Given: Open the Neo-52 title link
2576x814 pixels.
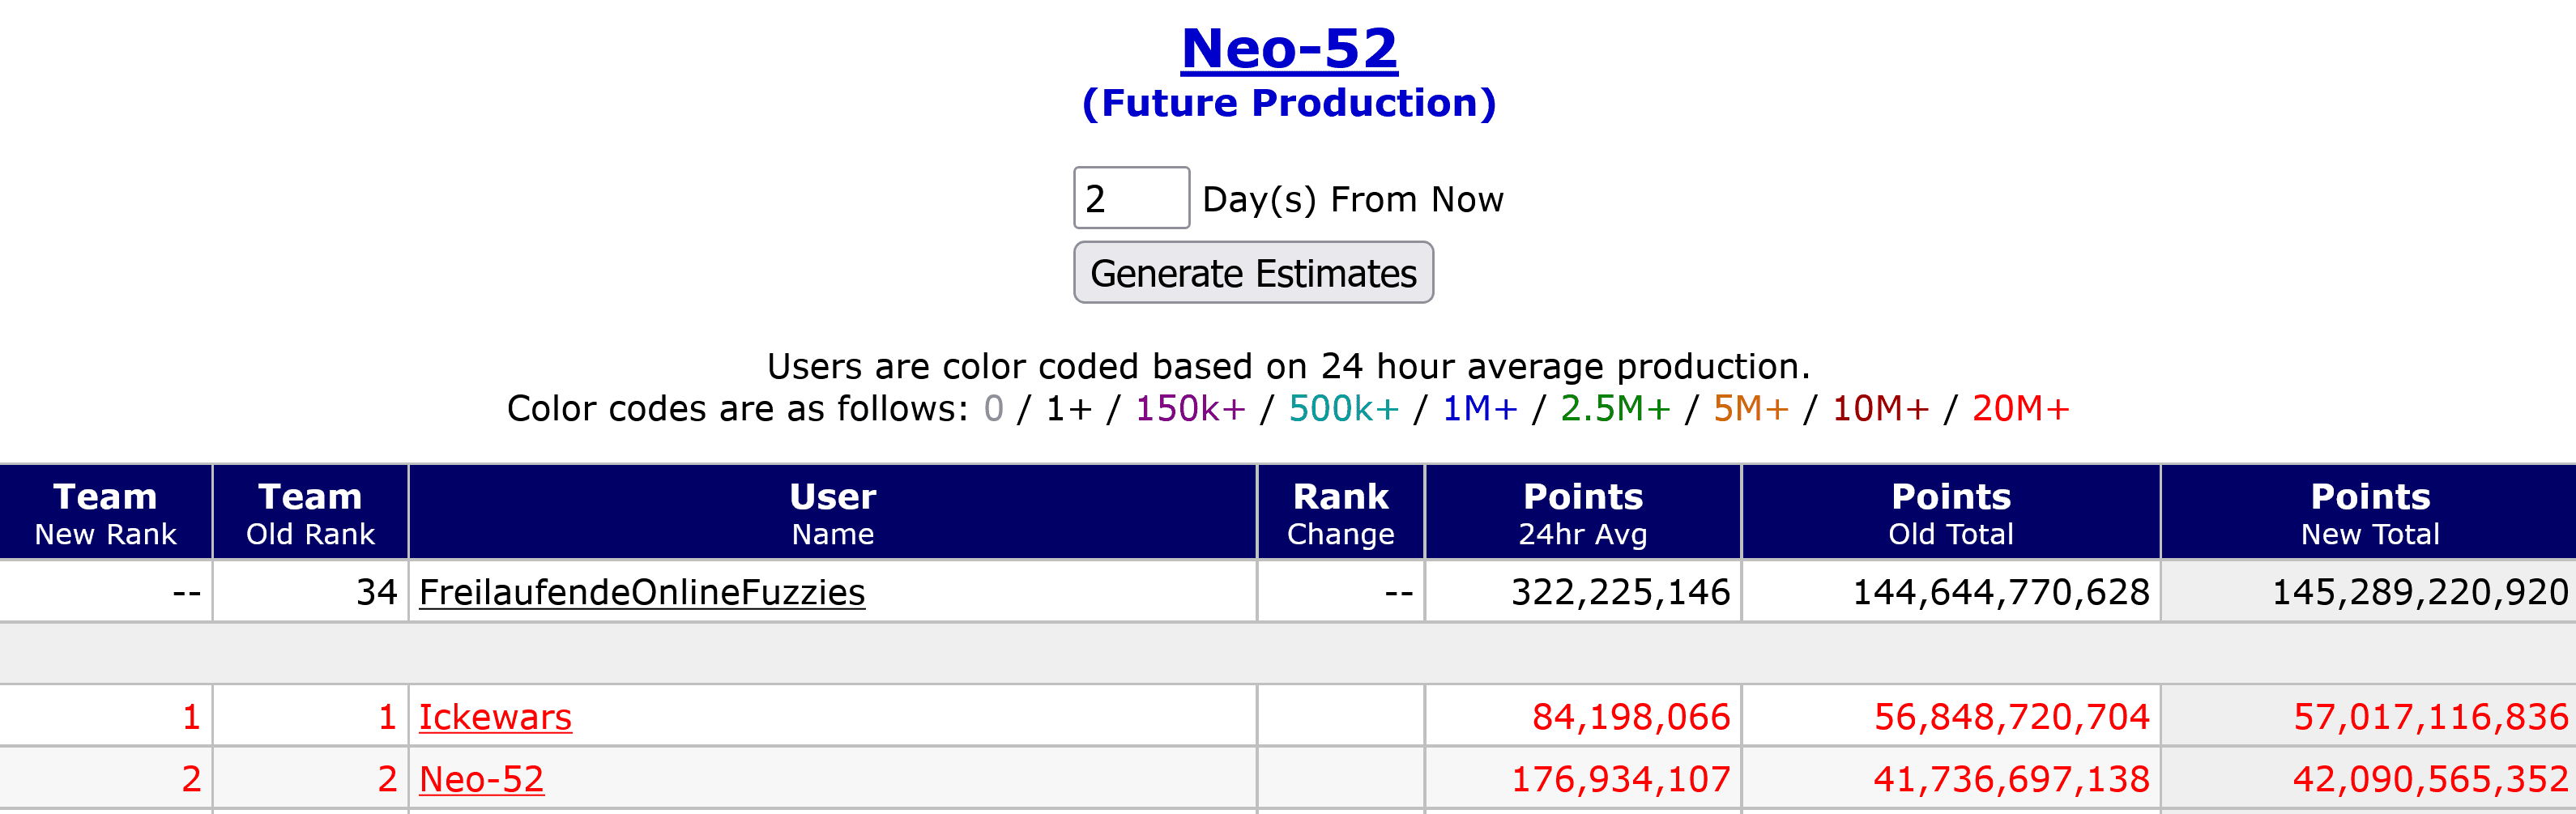Looking at the screenshot, I should (x=1289, y=48).
